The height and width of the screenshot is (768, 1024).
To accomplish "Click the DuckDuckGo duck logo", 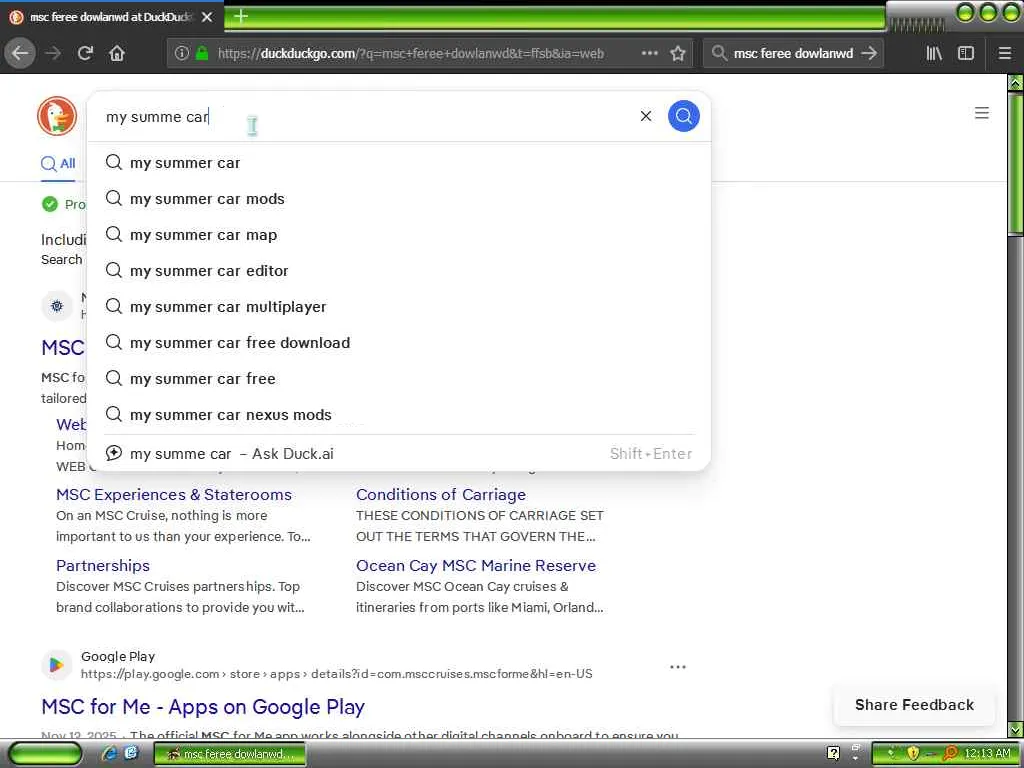I will (x=57, y=116).
